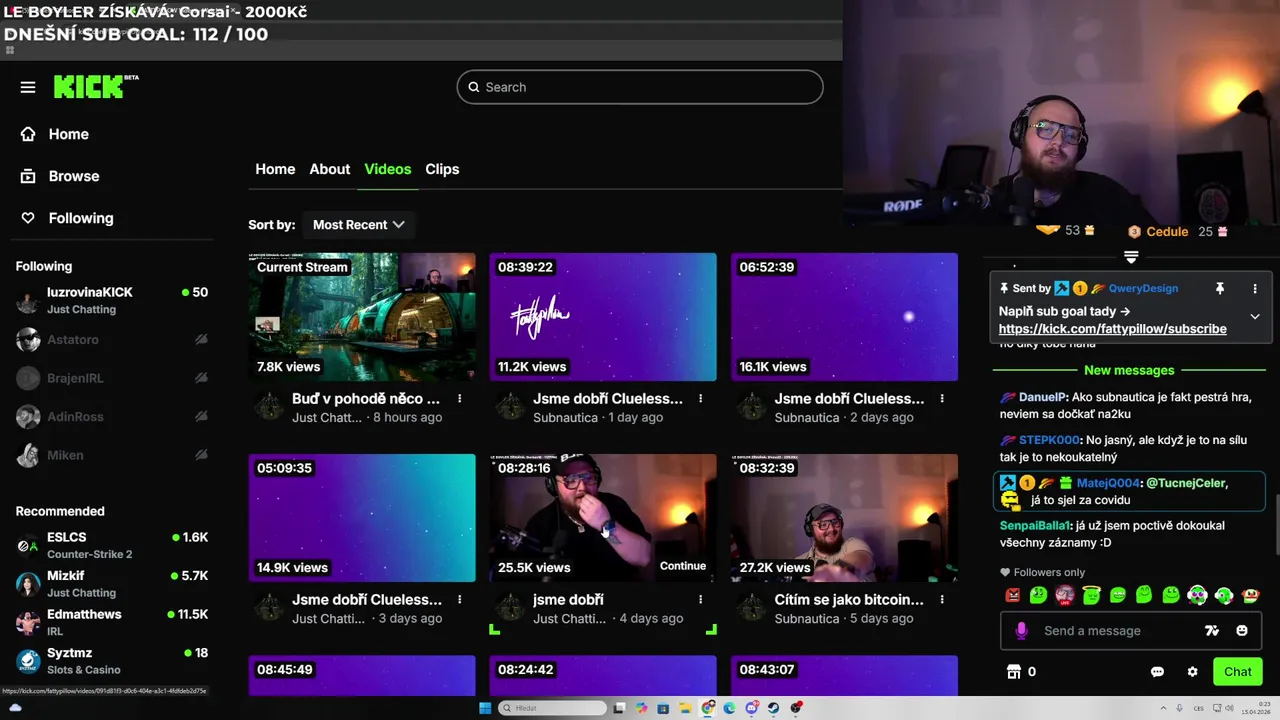Open AdinRoss channel in sidebar
The width and height of the screenshot is (1280, 720).
coord(112,416)
